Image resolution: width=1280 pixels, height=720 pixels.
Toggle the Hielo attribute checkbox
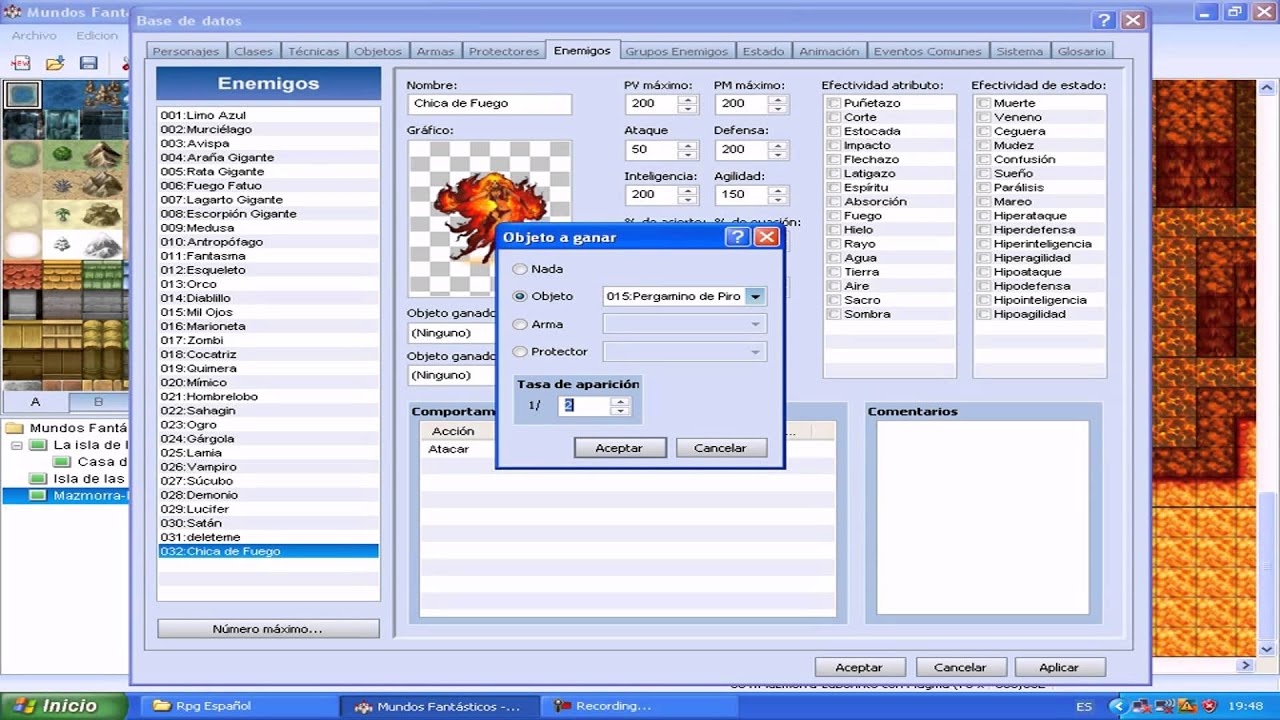834,229
